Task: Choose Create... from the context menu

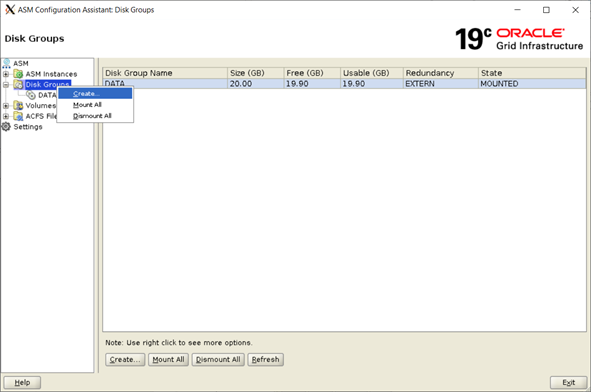Action: tap(95, 93)
